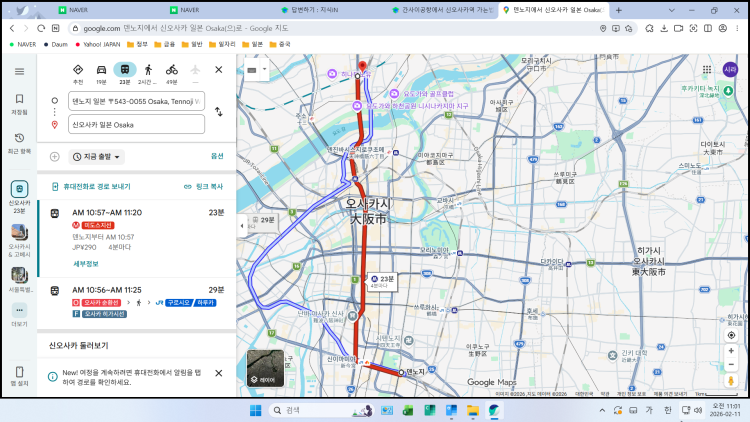This screenshot has width=750, height=422.
Task: Open route options (옵션)
Action: tap(217, 157)
